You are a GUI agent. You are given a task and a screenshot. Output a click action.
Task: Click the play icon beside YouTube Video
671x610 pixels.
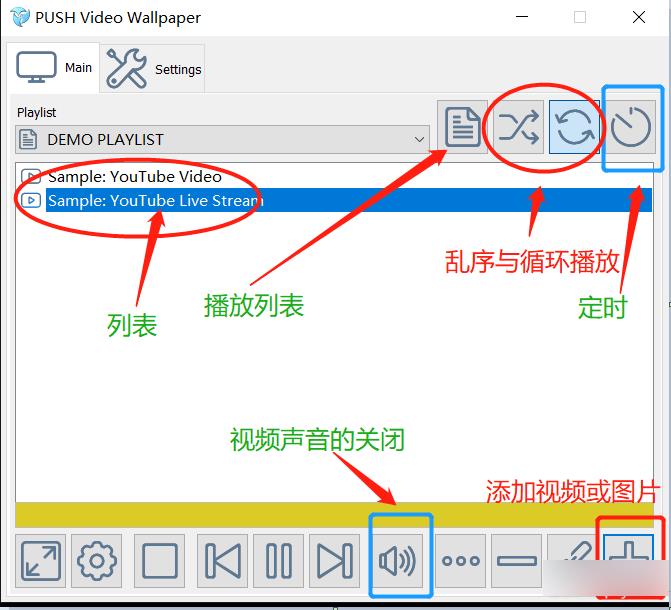pos(31,176)
